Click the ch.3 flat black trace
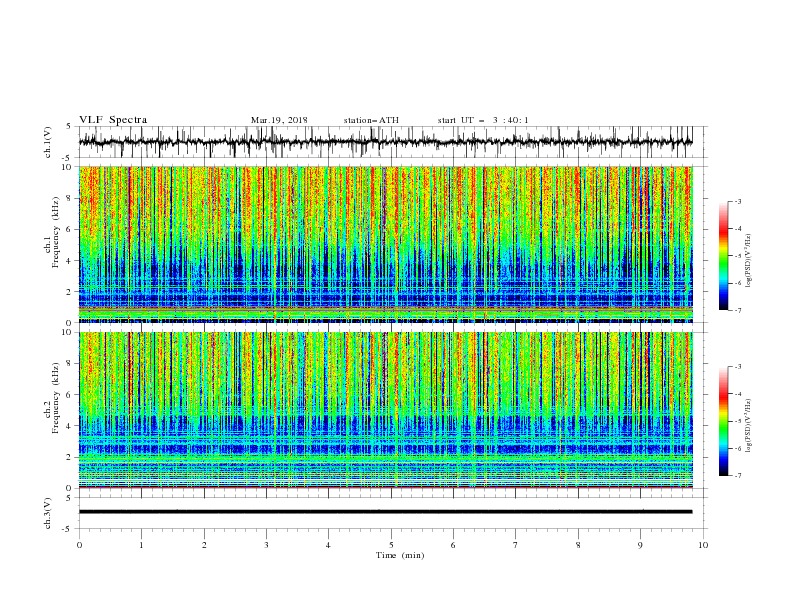The height and width of the screenshot is (612, 792). point(385,512)
